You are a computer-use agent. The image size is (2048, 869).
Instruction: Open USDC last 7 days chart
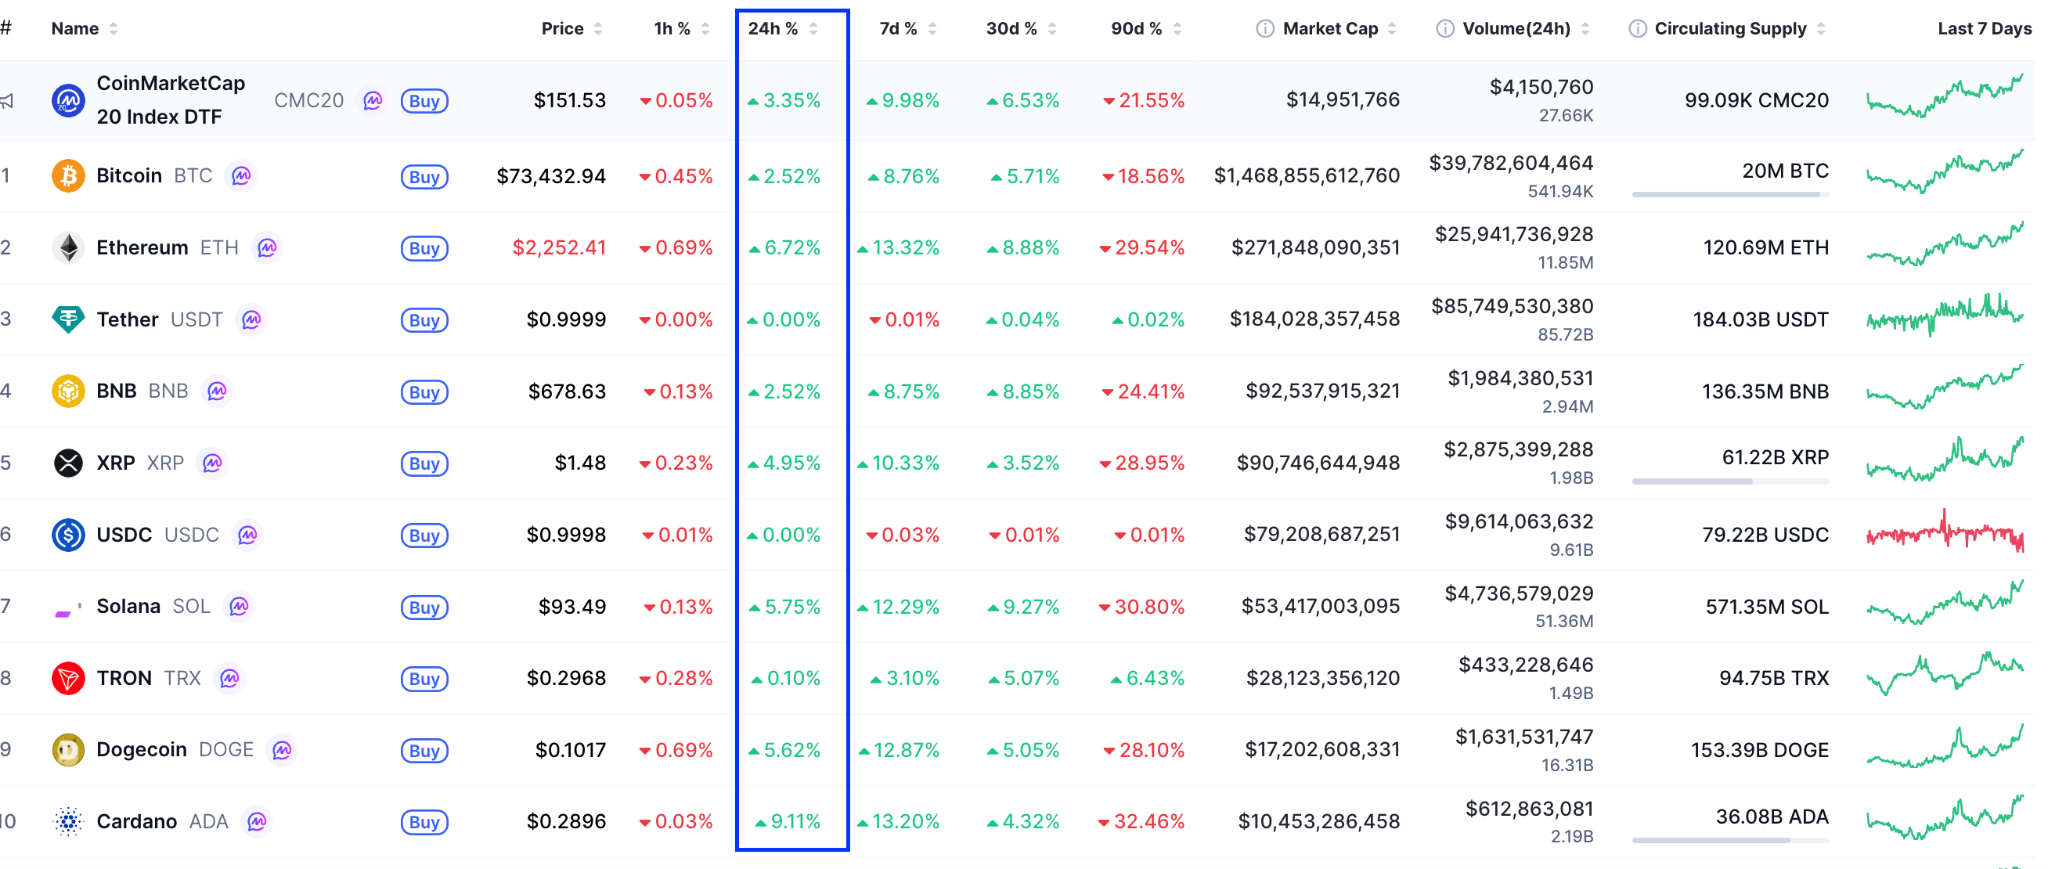pyautogui.click(x=1945, y=535)
